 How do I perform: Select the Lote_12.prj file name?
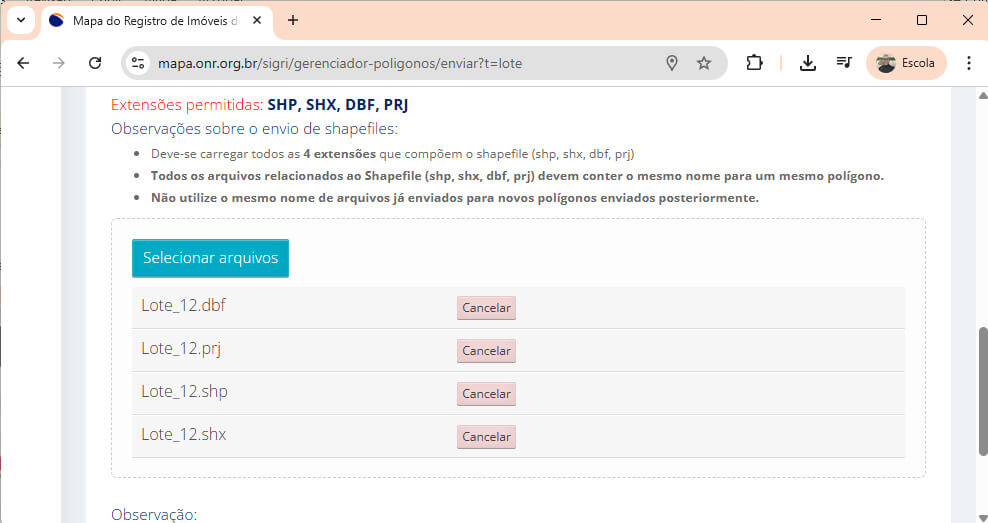click(x=181, y=348)
